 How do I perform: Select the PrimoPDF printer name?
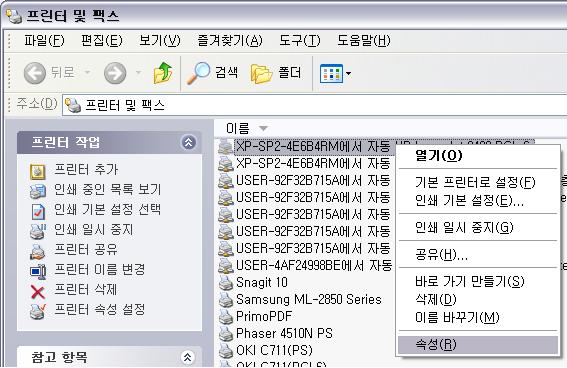click(264, 317)
